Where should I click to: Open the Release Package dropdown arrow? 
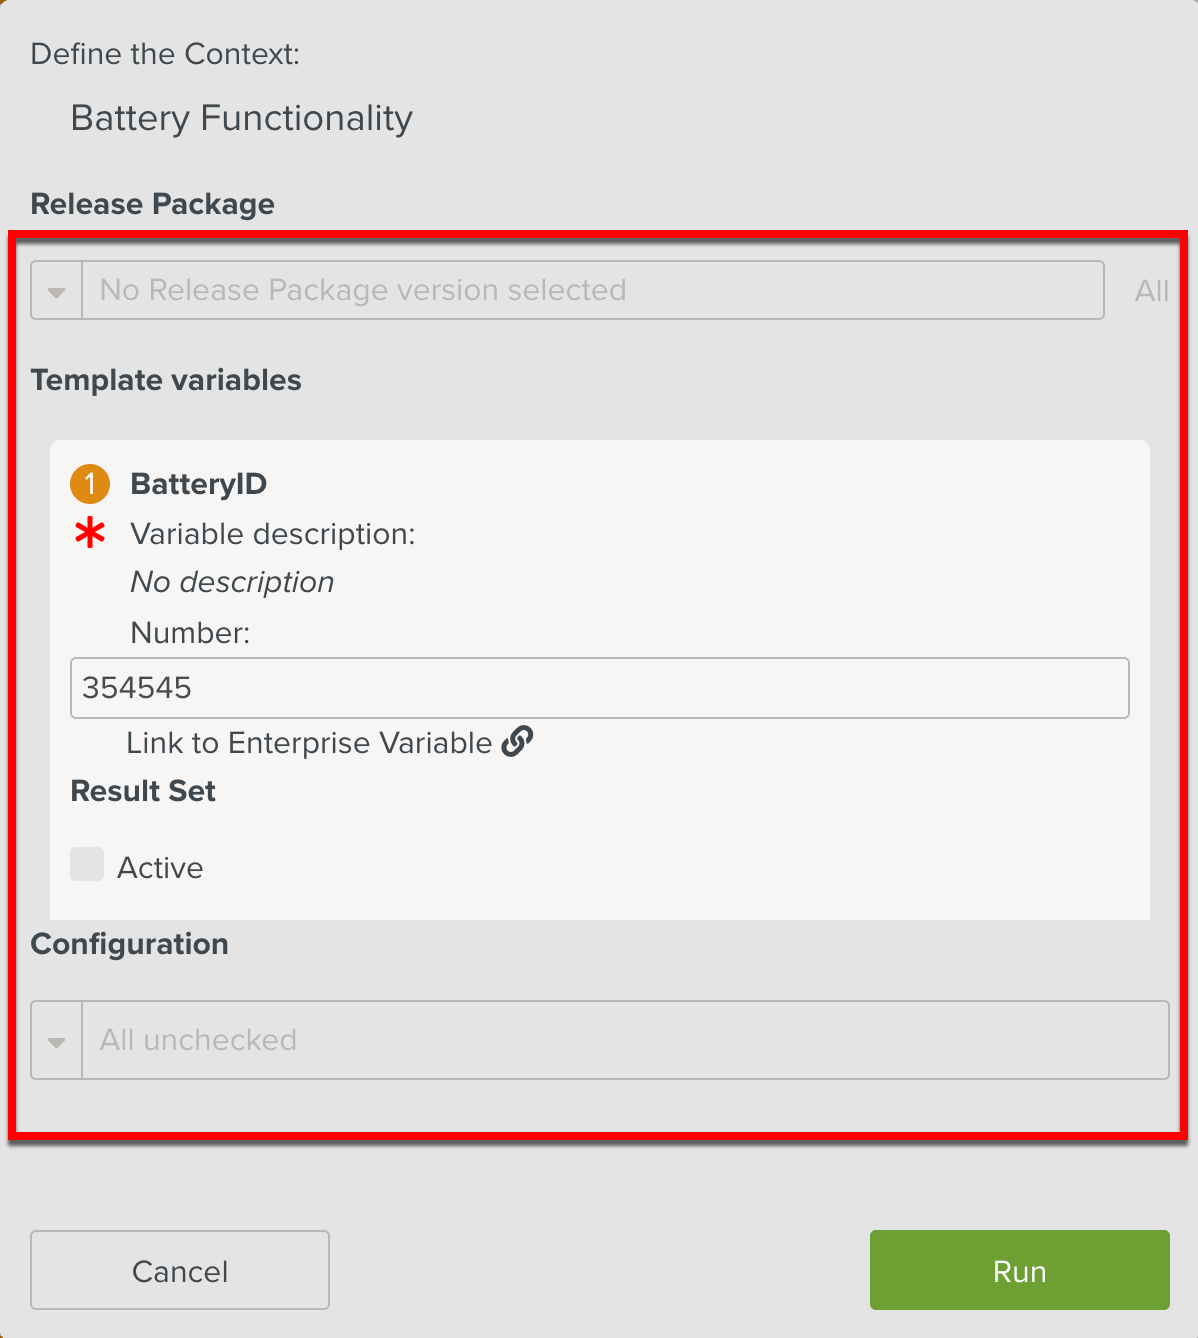coord(57,291)
